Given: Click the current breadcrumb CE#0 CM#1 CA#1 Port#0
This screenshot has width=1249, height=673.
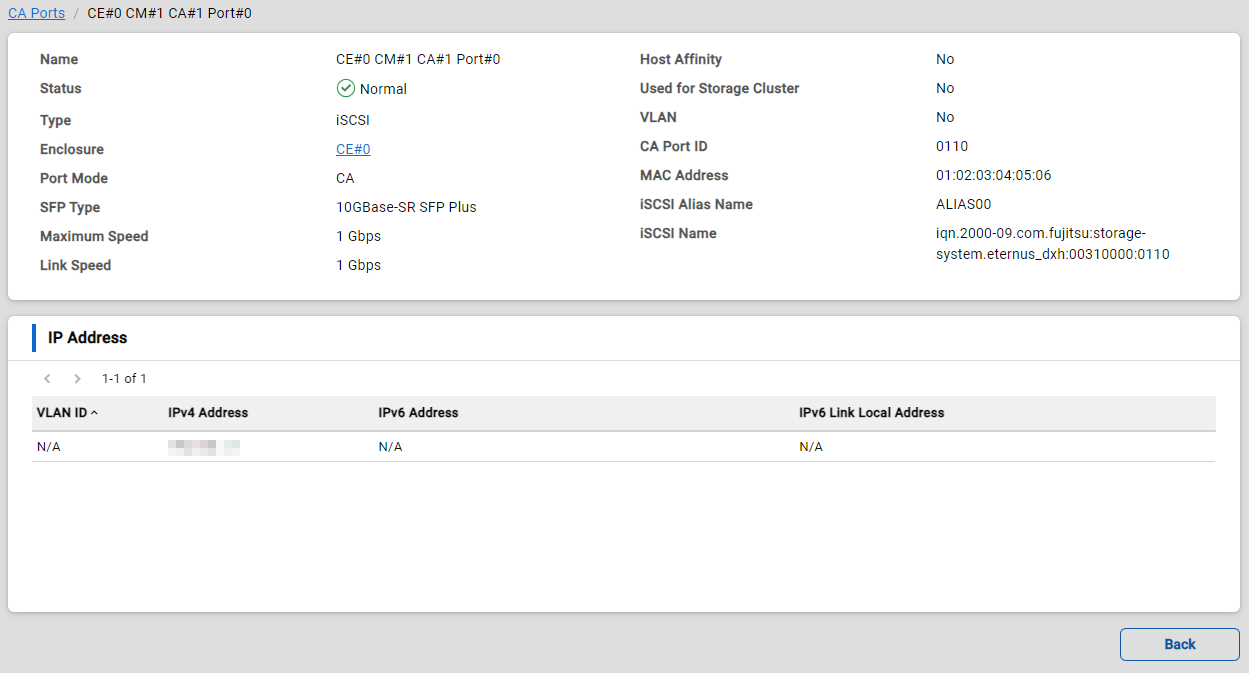Looking at the screenshot, I should 170,13.
